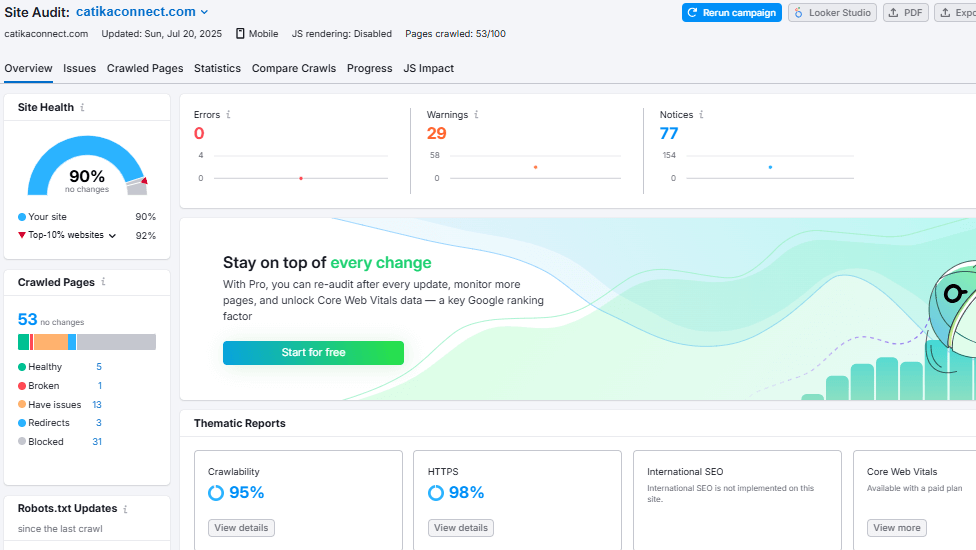The height and width of the screenshot is (550, 976).
Task: Open the Have issues count 13
Action: [x=97, y=404]
